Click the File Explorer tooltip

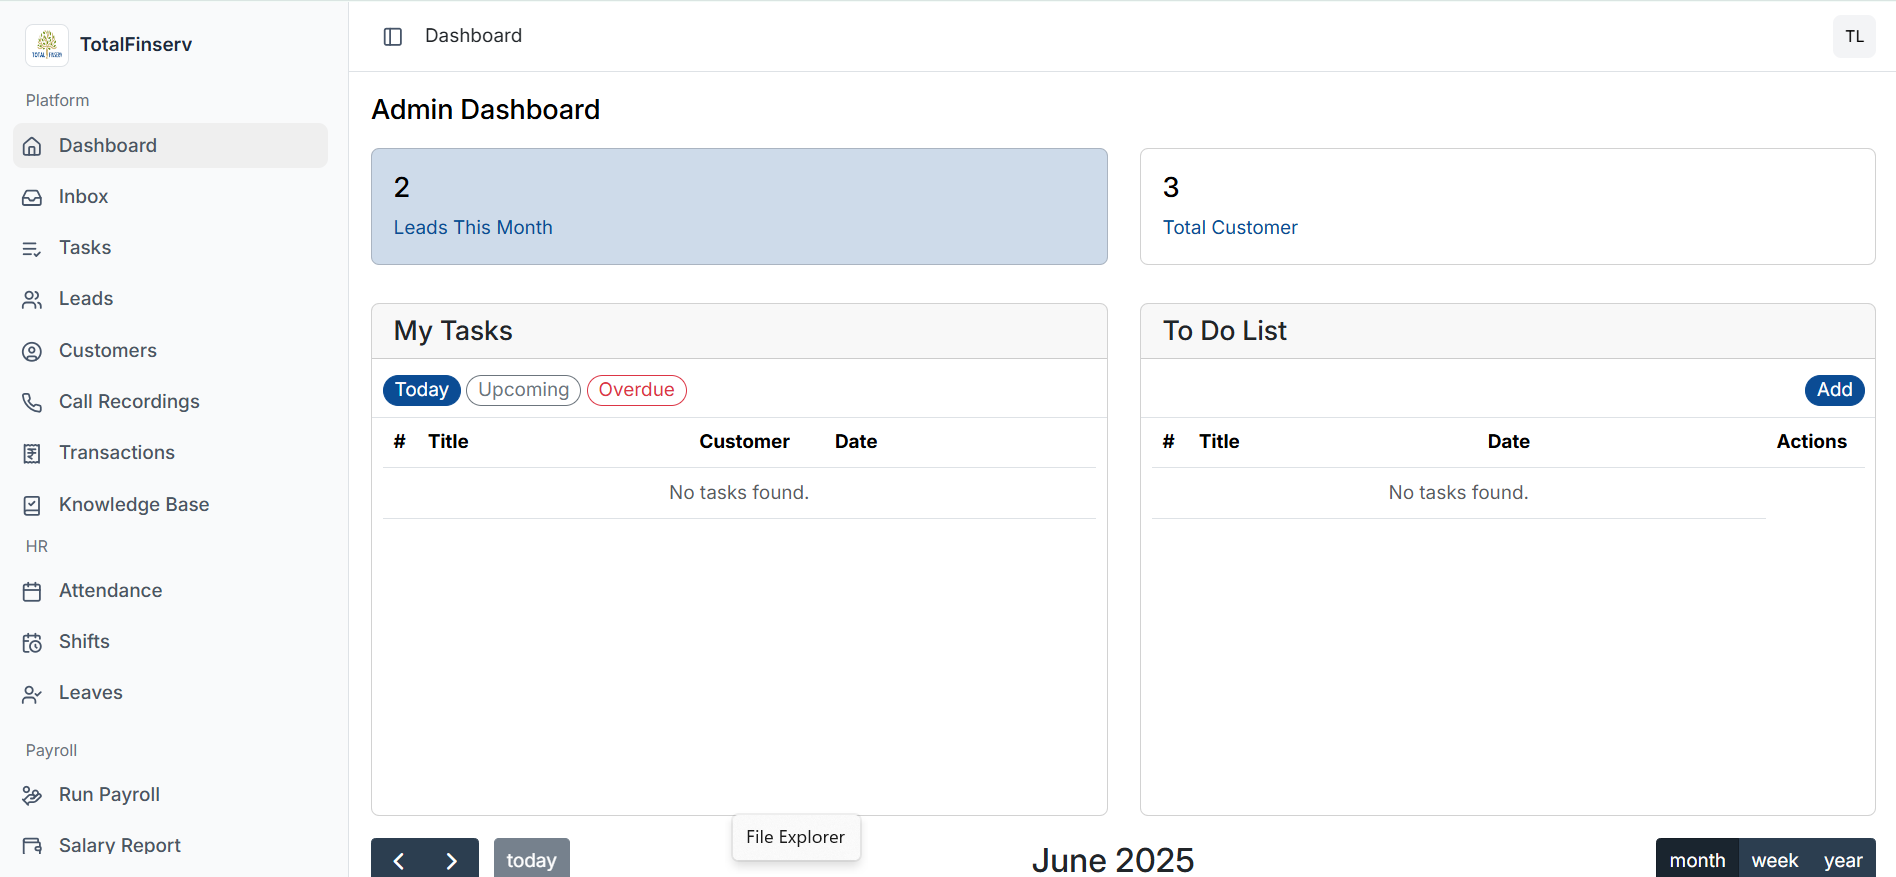(795, 837)
